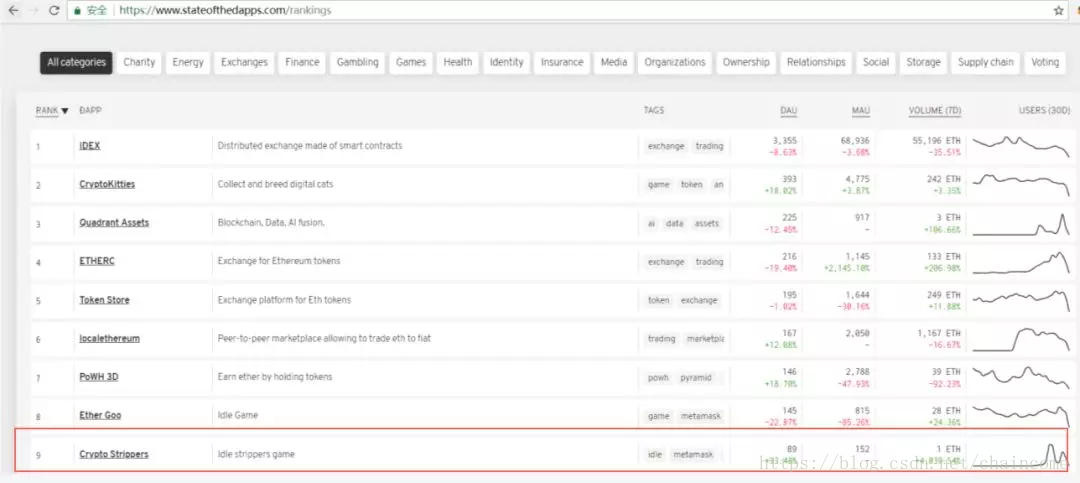The width and height of the screenshot is (1080, 483).
Task: Switch to Supply chain category
Action: click(x=986, y=62)
